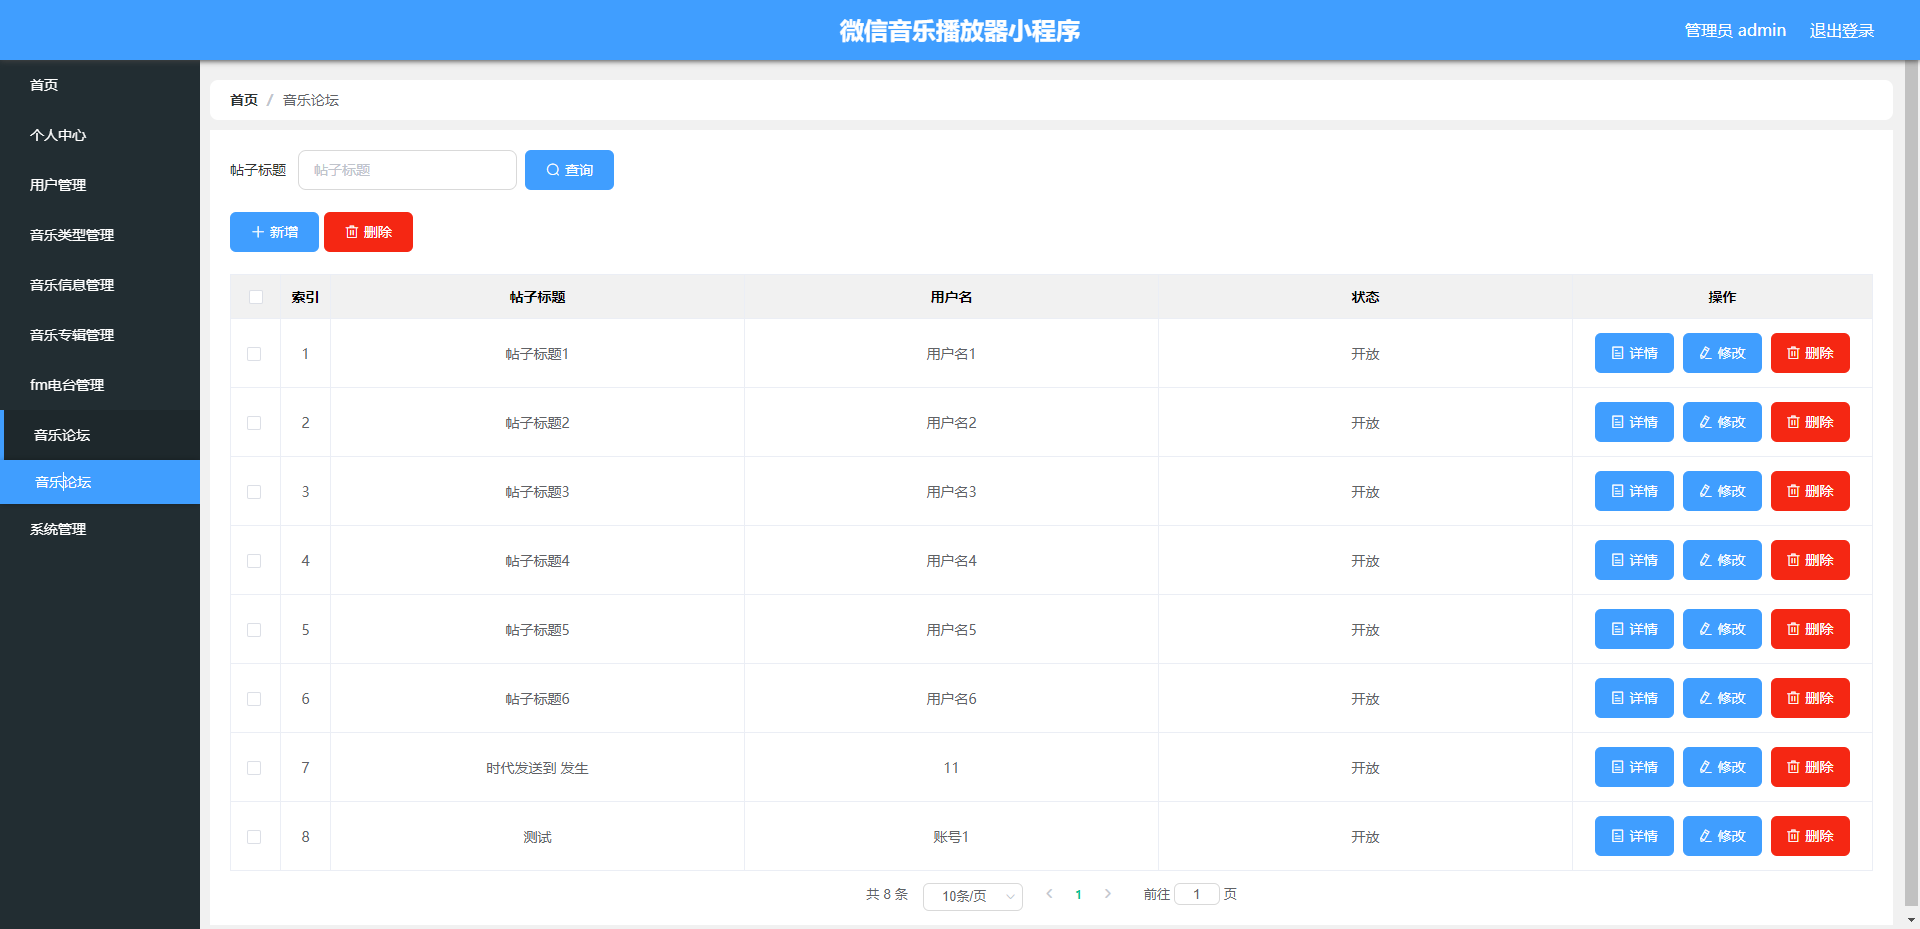1920x929 pixels.
Task: Click the previous page arrow in pagination
Action: (1048, 895)
